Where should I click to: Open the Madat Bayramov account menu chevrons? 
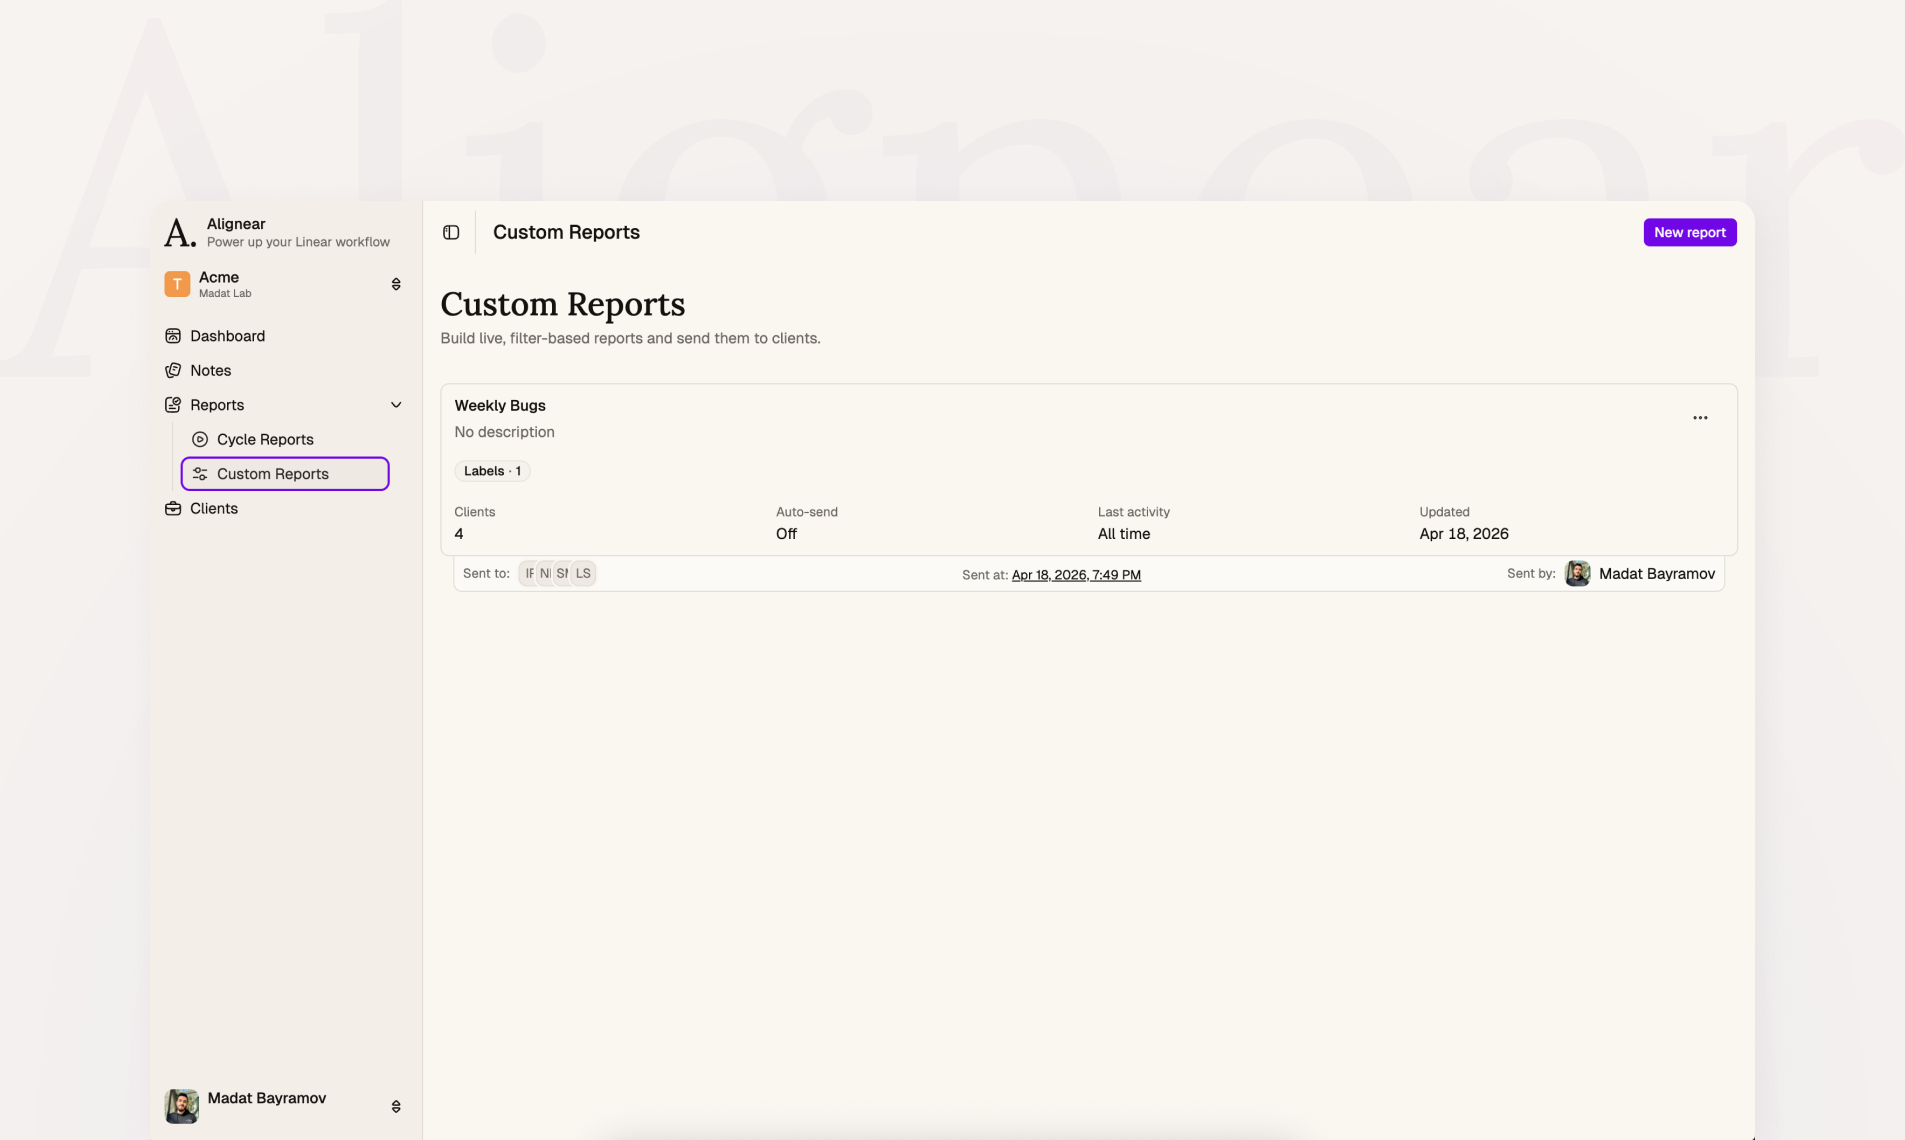point(396,1106)
